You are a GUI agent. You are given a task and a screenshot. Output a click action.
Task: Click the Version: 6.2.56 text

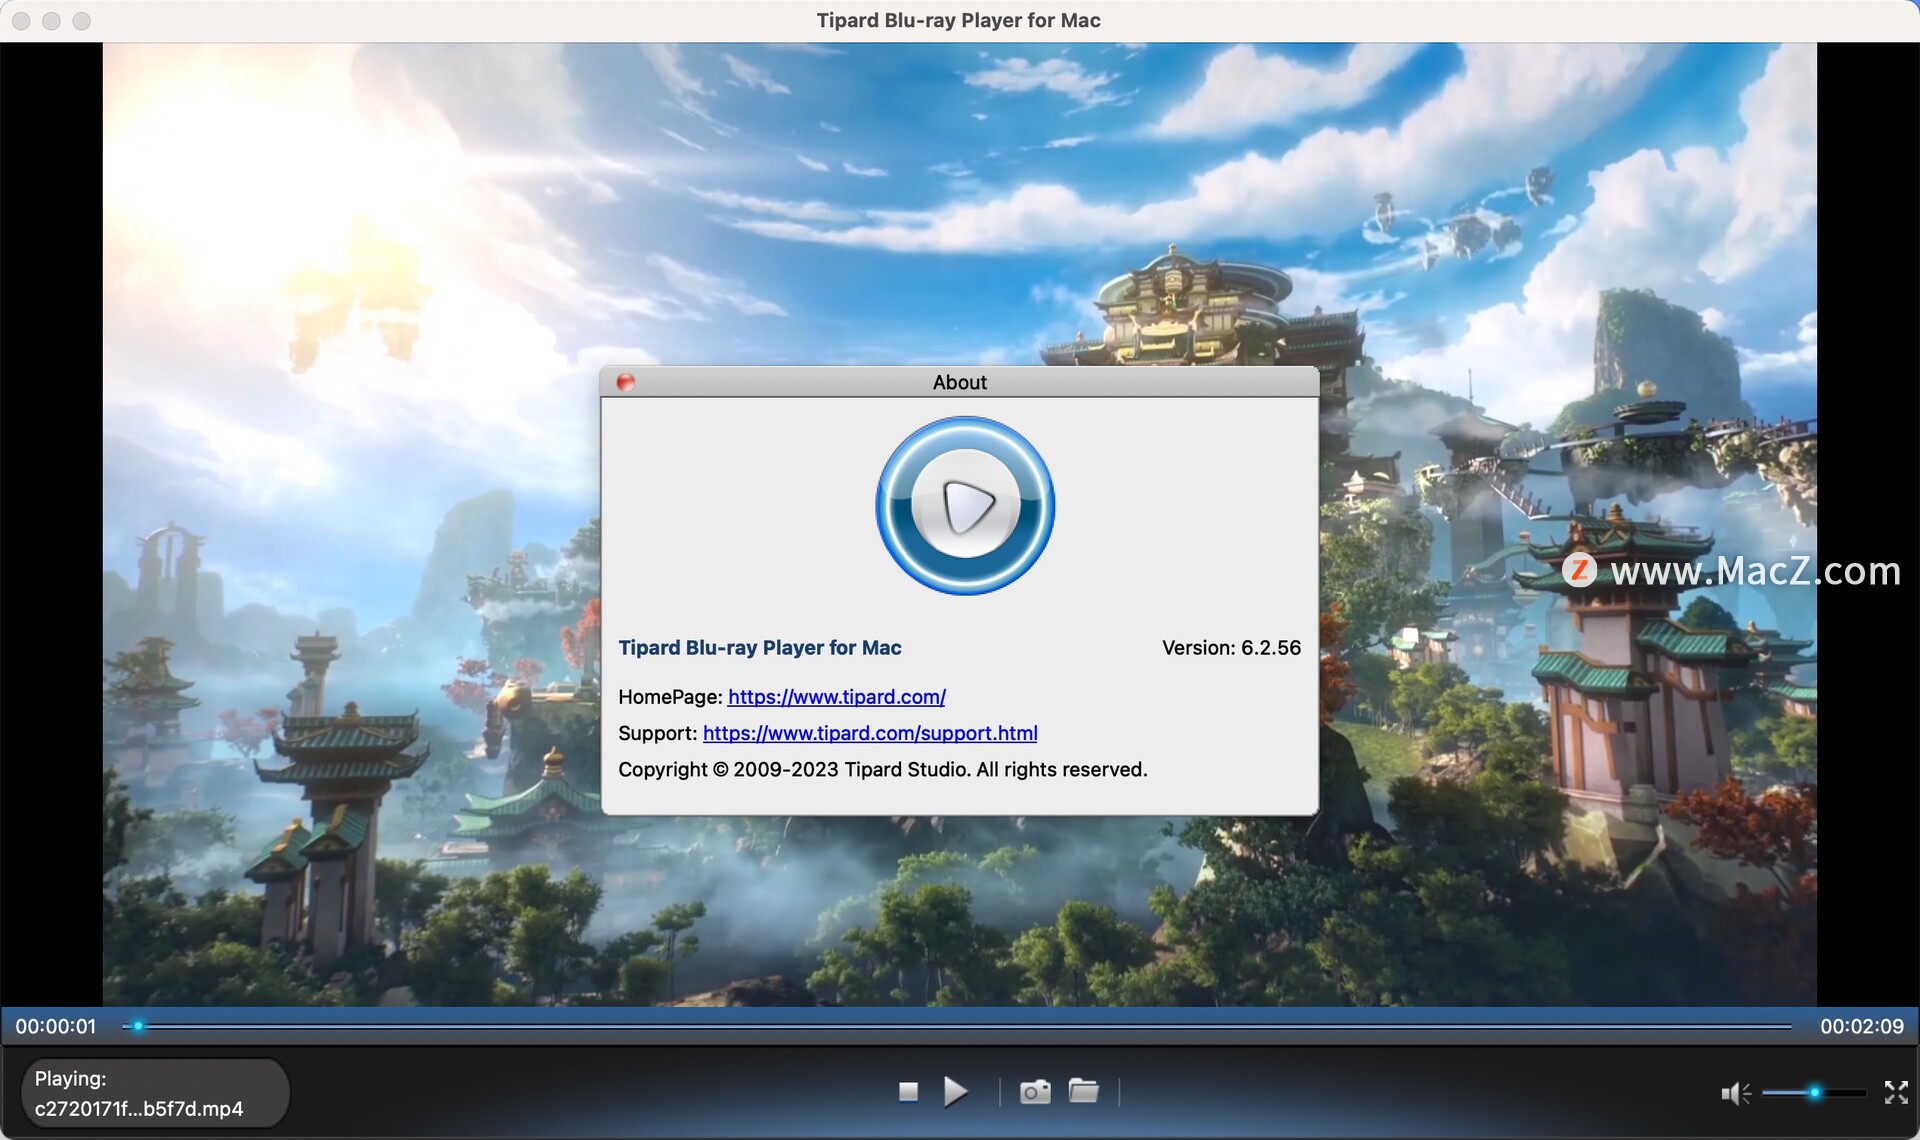point(1231,648)
